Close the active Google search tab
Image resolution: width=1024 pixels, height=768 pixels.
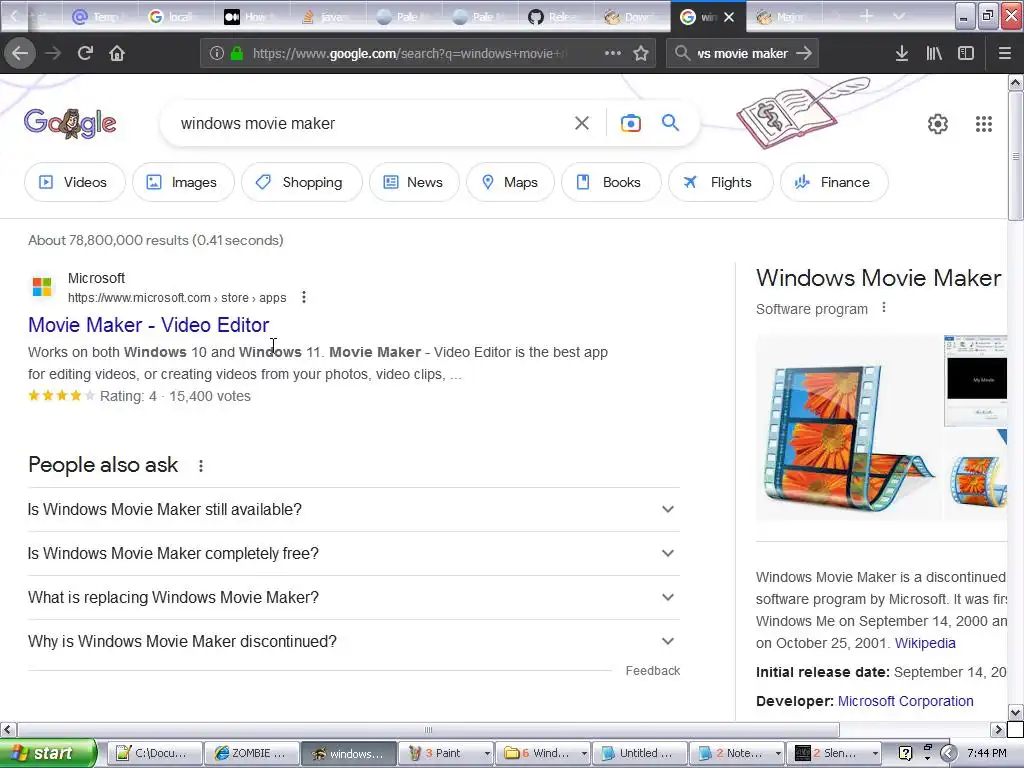tap(729, 17)
